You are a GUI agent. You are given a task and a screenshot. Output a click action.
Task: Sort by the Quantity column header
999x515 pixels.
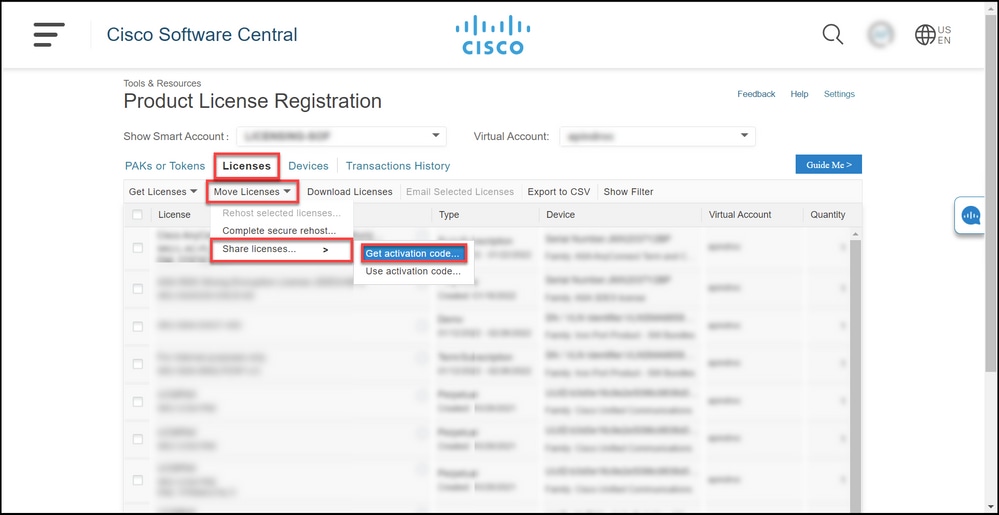(x=828, y=215)
